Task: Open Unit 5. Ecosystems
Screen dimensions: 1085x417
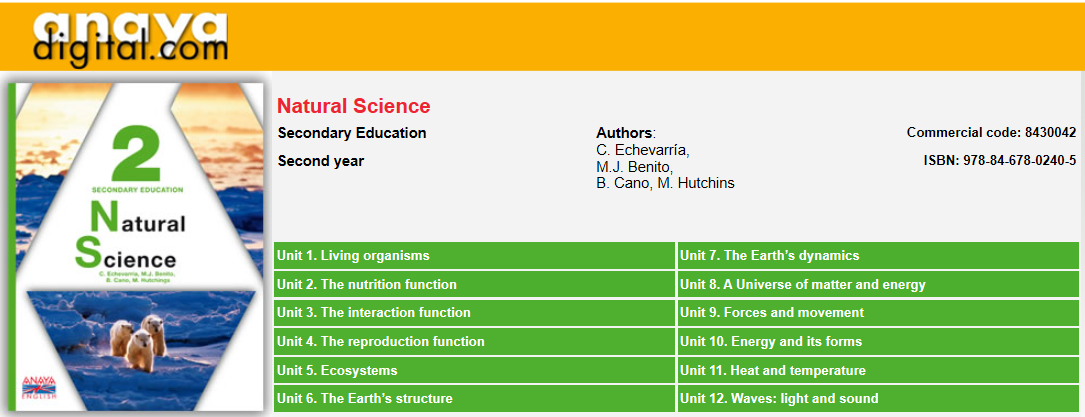Action: (x=474, y=371)
